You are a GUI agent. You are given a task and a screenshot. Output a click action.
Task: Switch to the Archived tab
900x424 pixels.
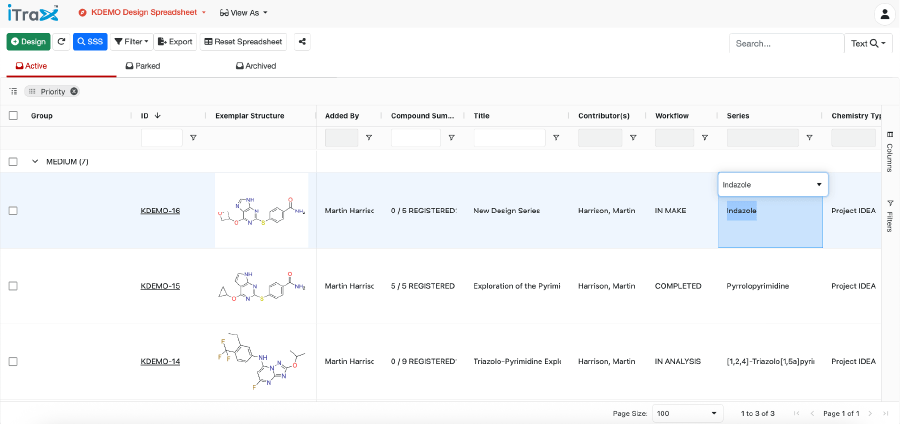coord(256,66)
